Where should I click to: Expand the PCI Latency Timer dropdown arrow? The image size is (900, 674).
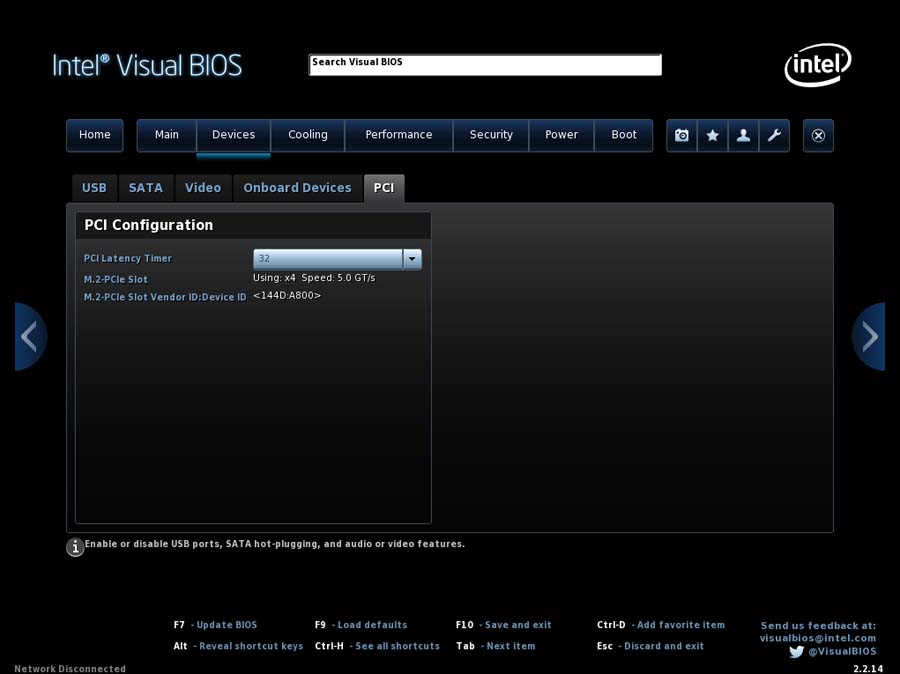point(412,259)
